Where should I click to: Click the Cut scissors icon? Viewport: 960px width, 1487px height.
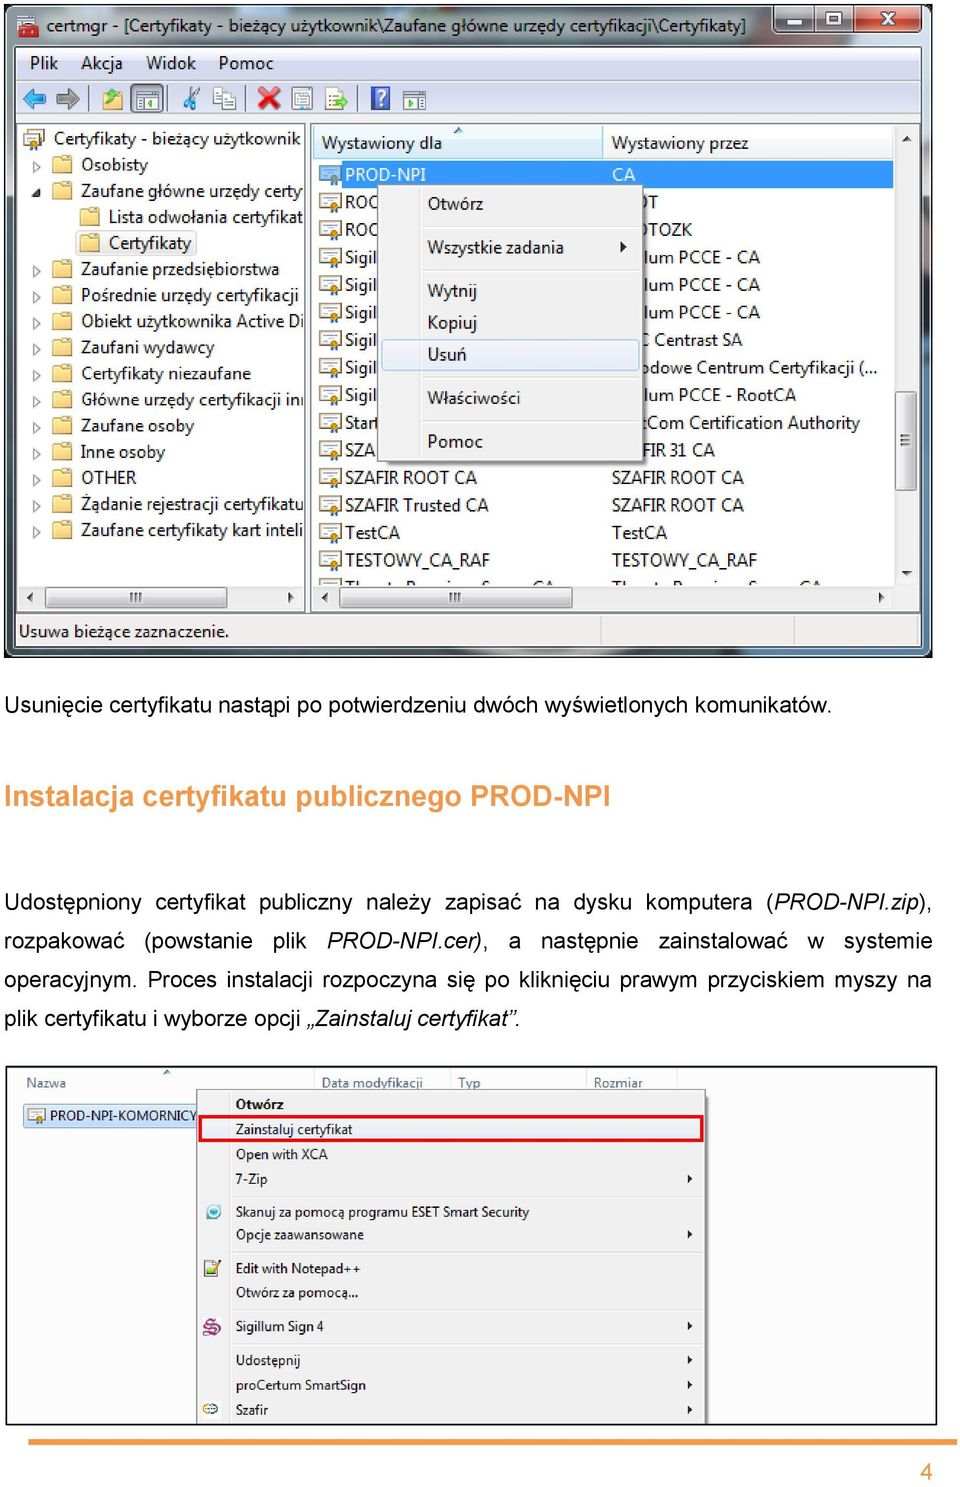pyautogui.click(x=191, y=98)
